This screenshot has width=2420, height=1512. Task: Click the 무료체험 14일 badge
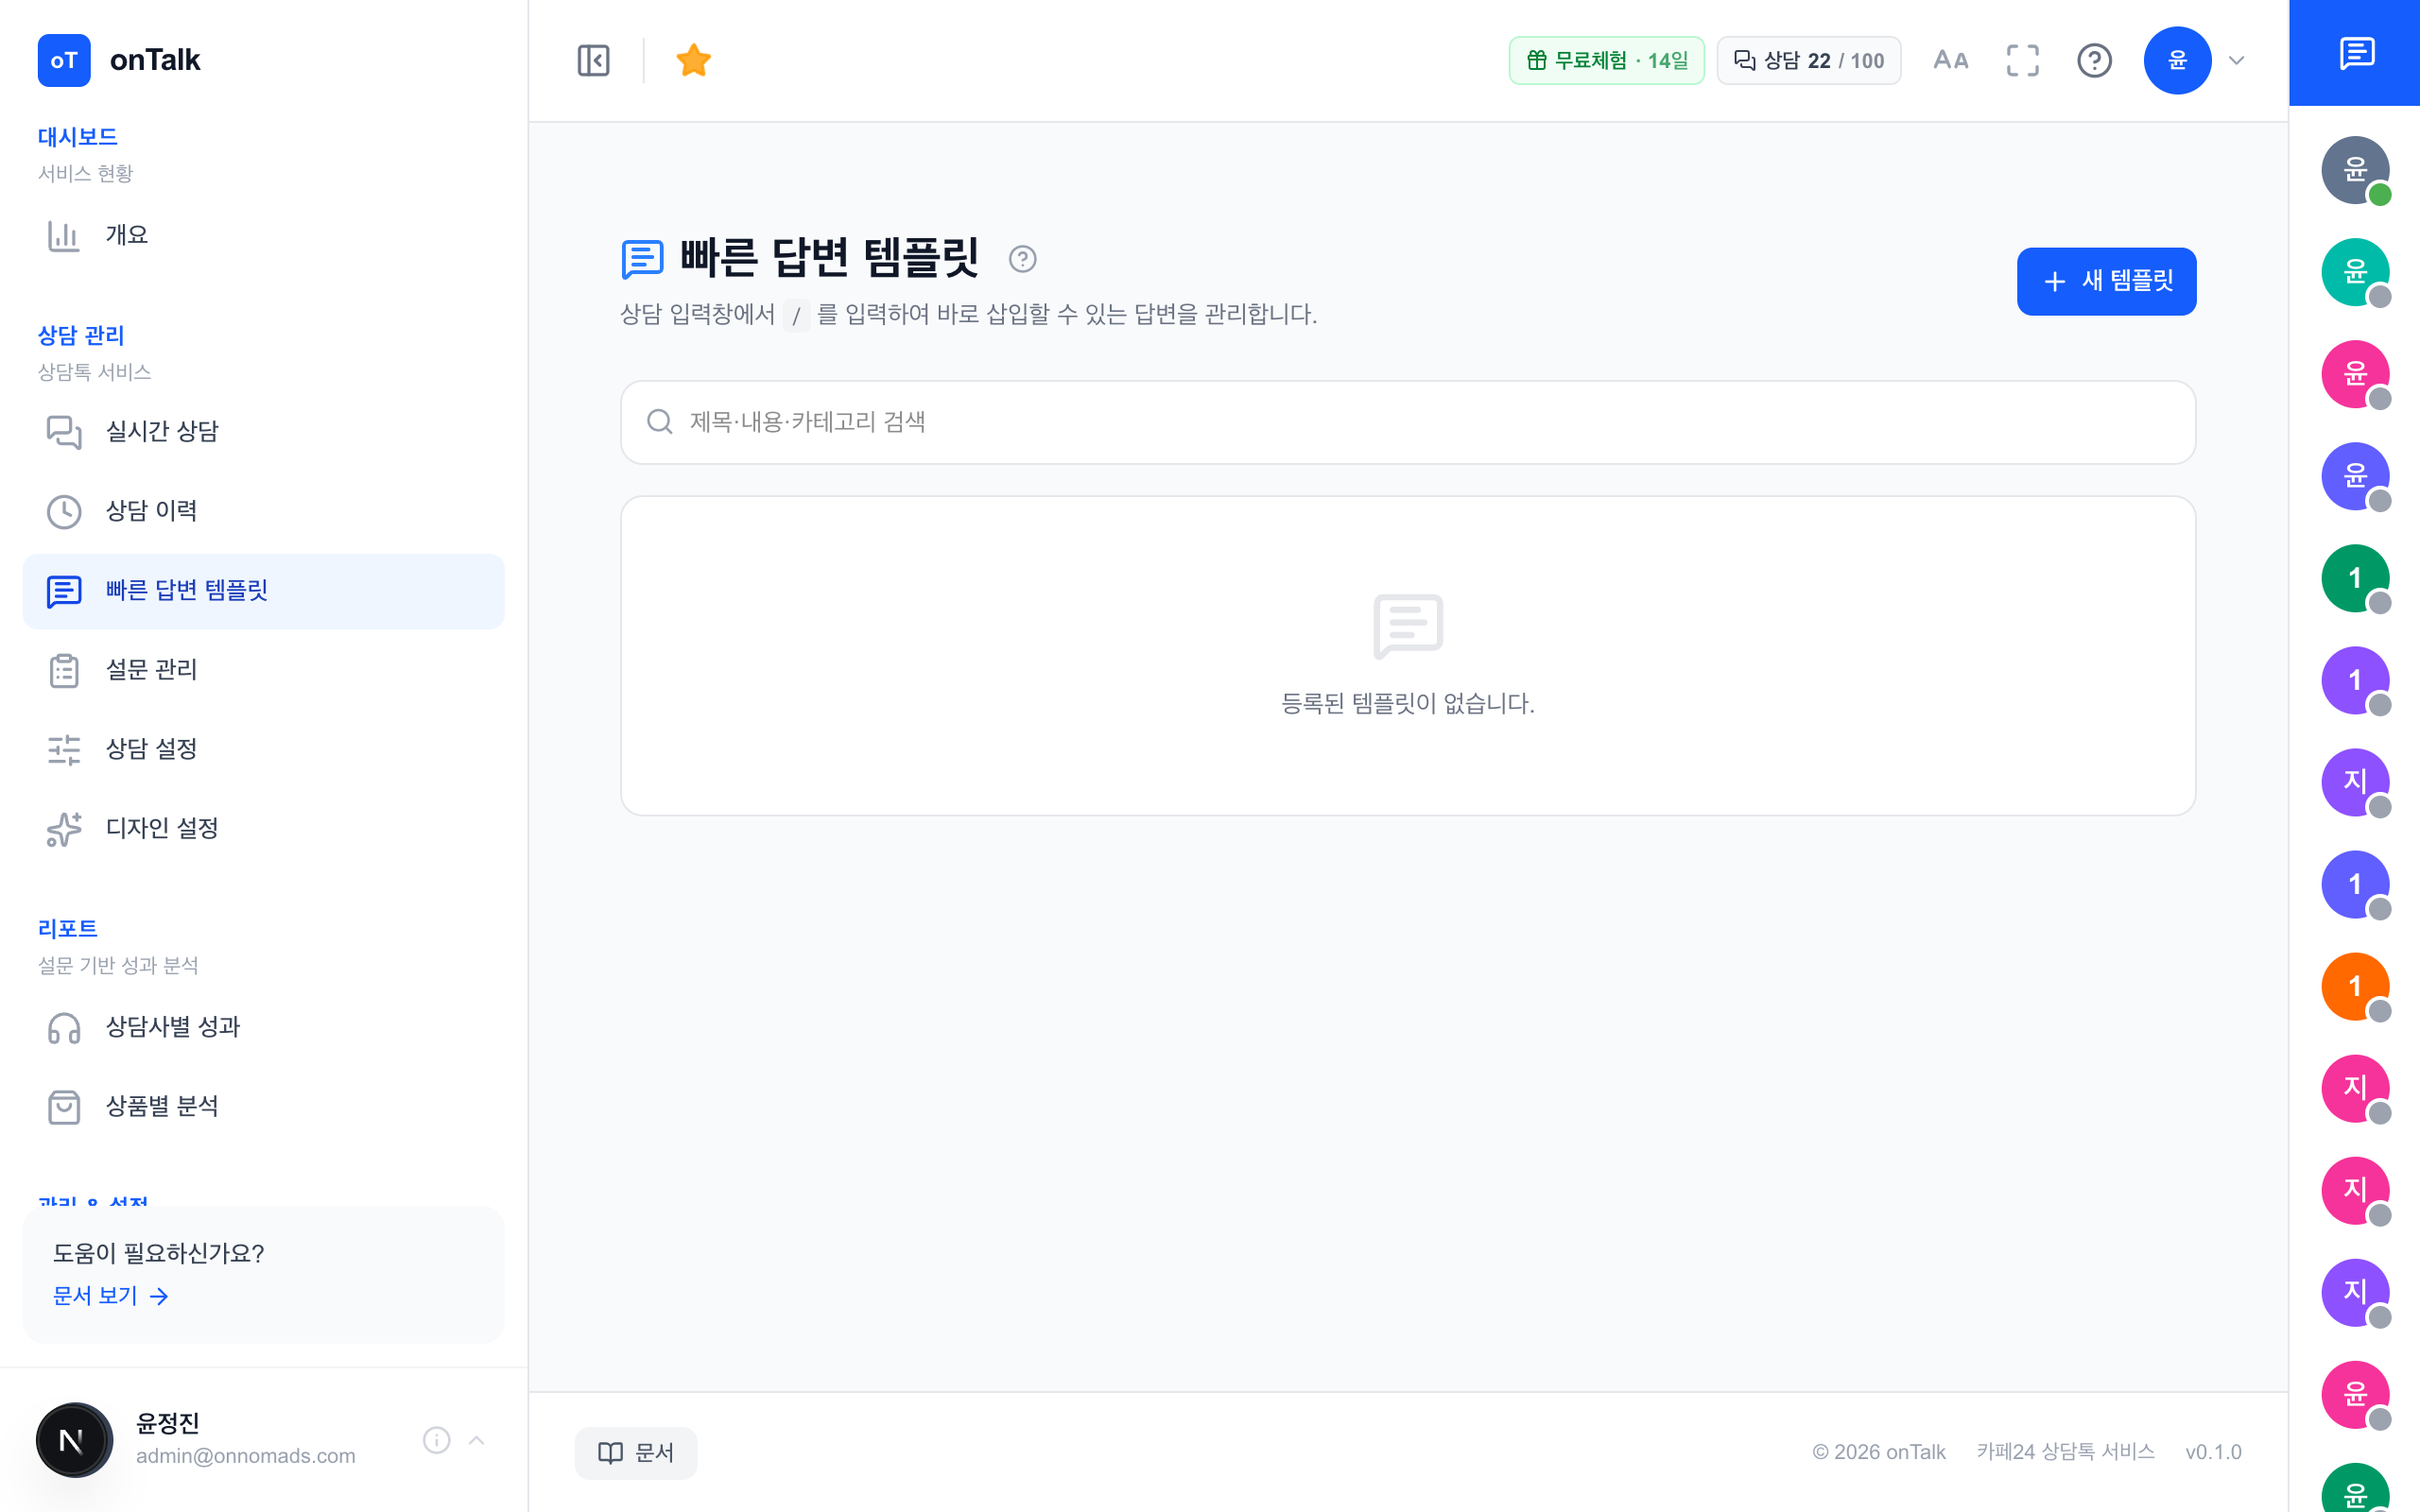(1606, 60)
